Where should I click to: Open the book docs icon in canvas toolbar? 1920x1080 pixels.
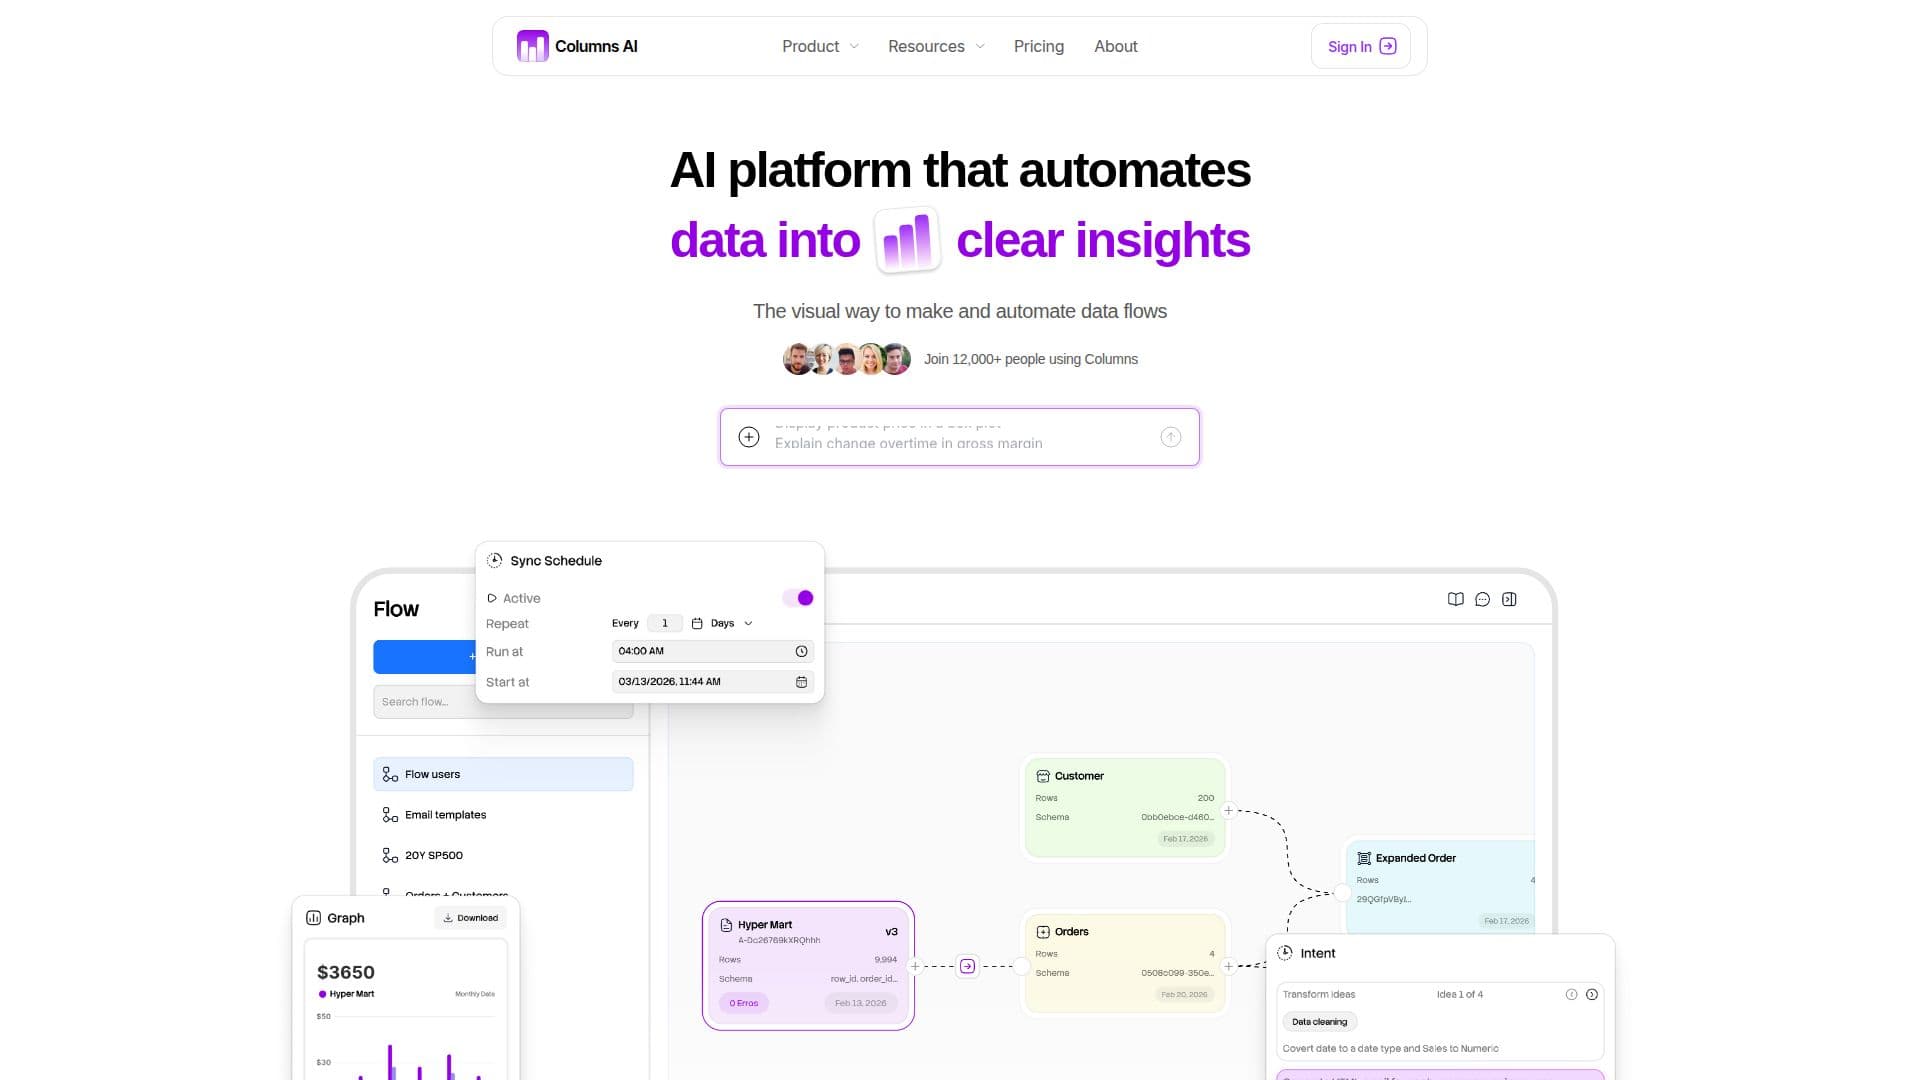pyautogui.click(x=1455, y=599)
